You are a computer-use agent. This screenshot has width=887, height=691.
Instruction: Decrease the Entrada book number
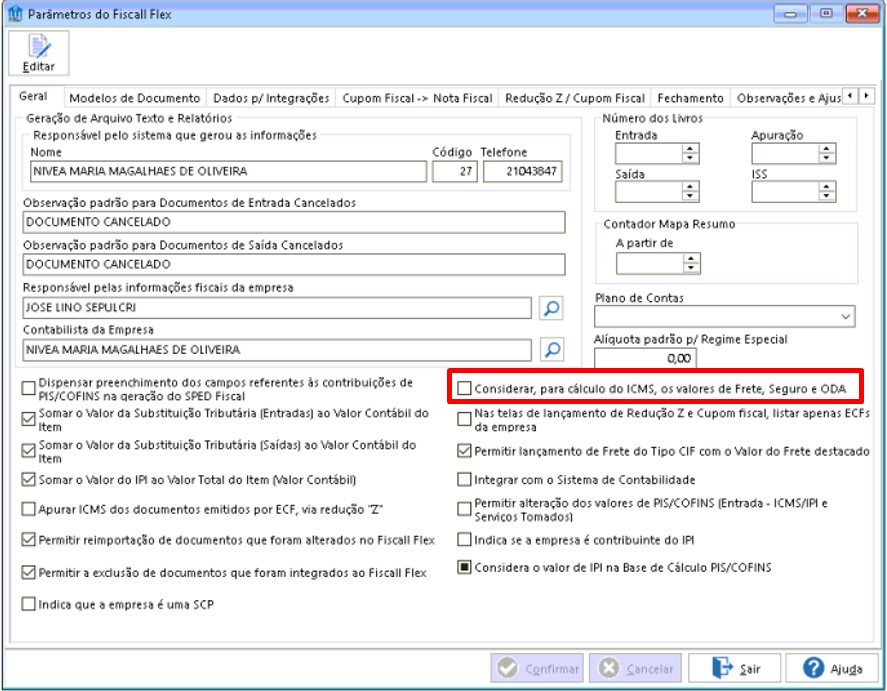pyautogui.click(x=690, y=158)
